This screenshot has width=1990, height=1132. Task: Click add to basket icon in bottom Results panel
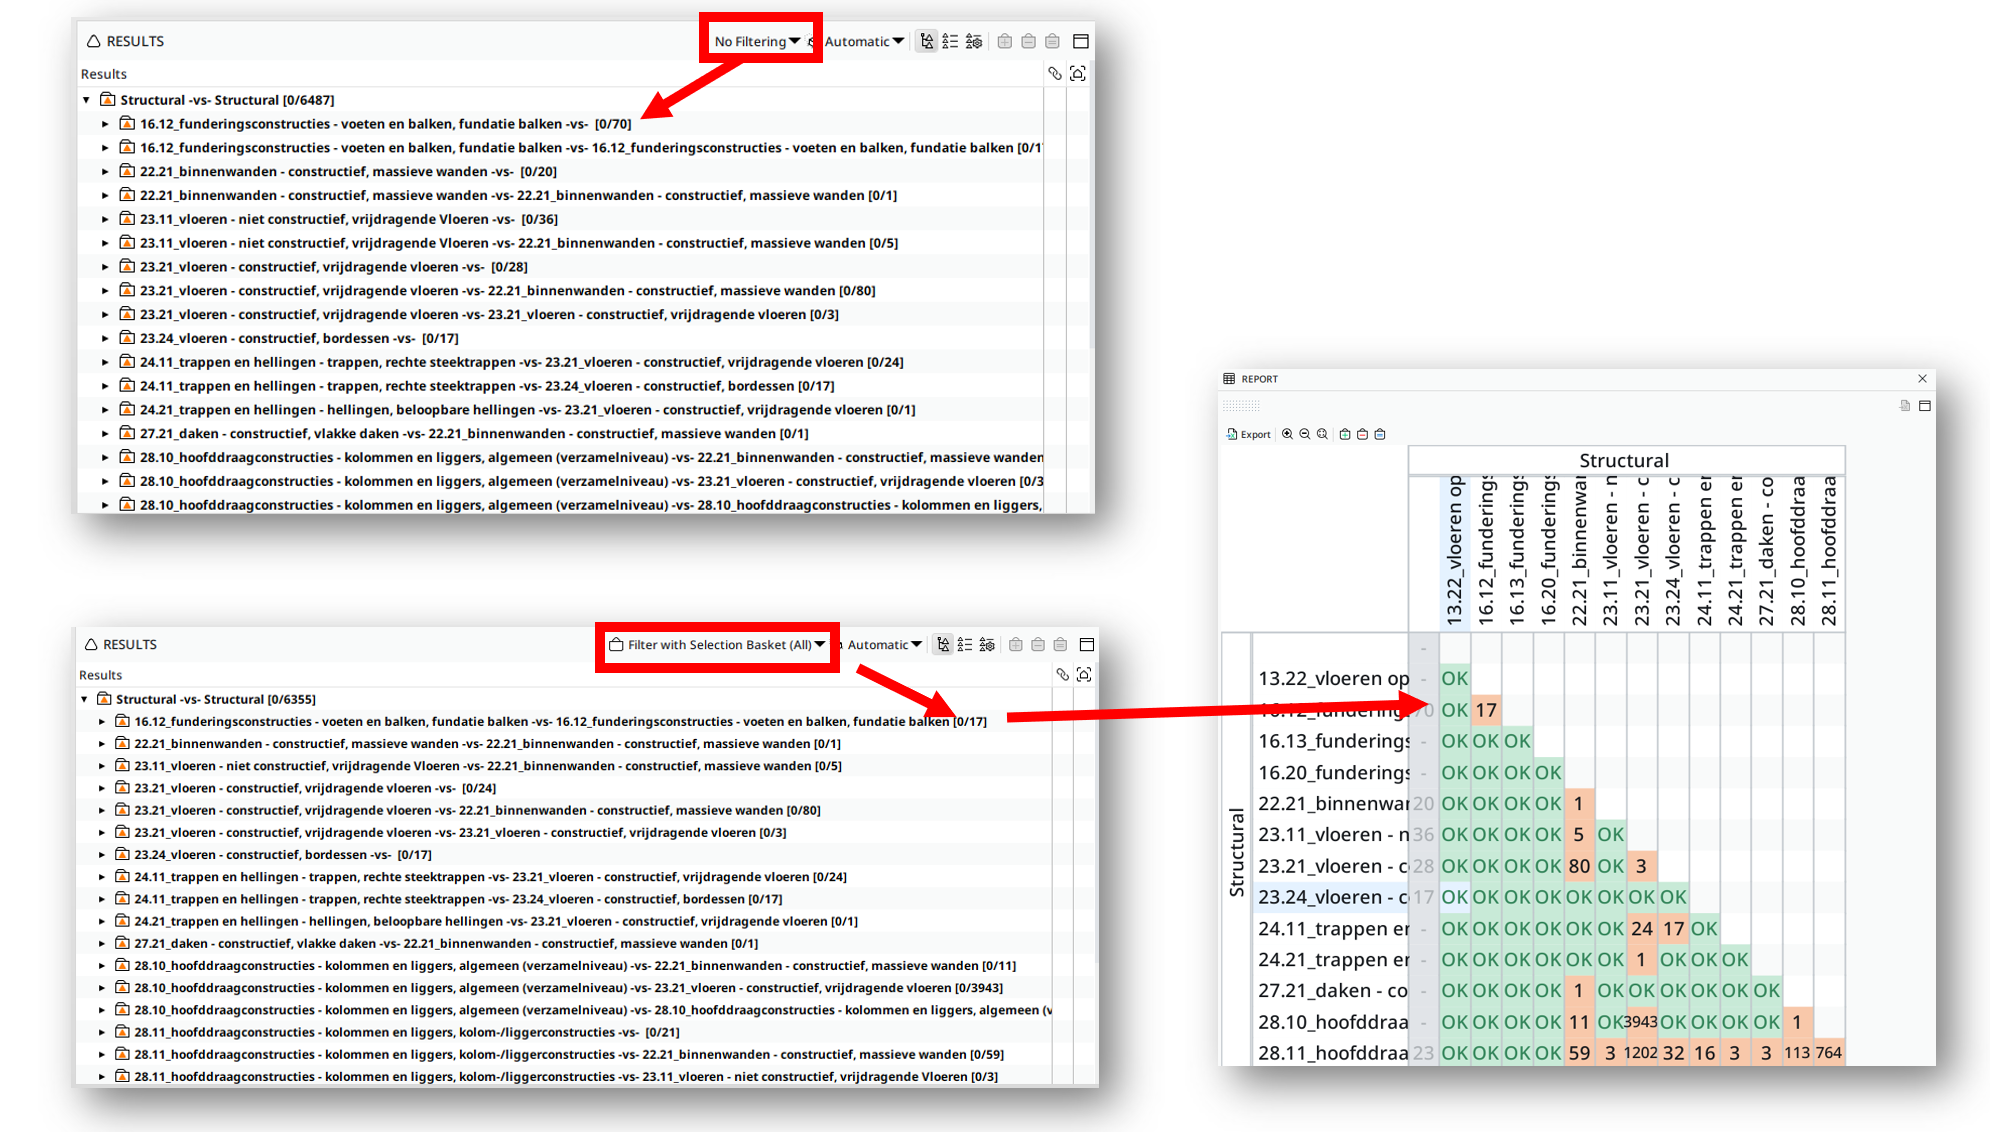(1016, 645)
